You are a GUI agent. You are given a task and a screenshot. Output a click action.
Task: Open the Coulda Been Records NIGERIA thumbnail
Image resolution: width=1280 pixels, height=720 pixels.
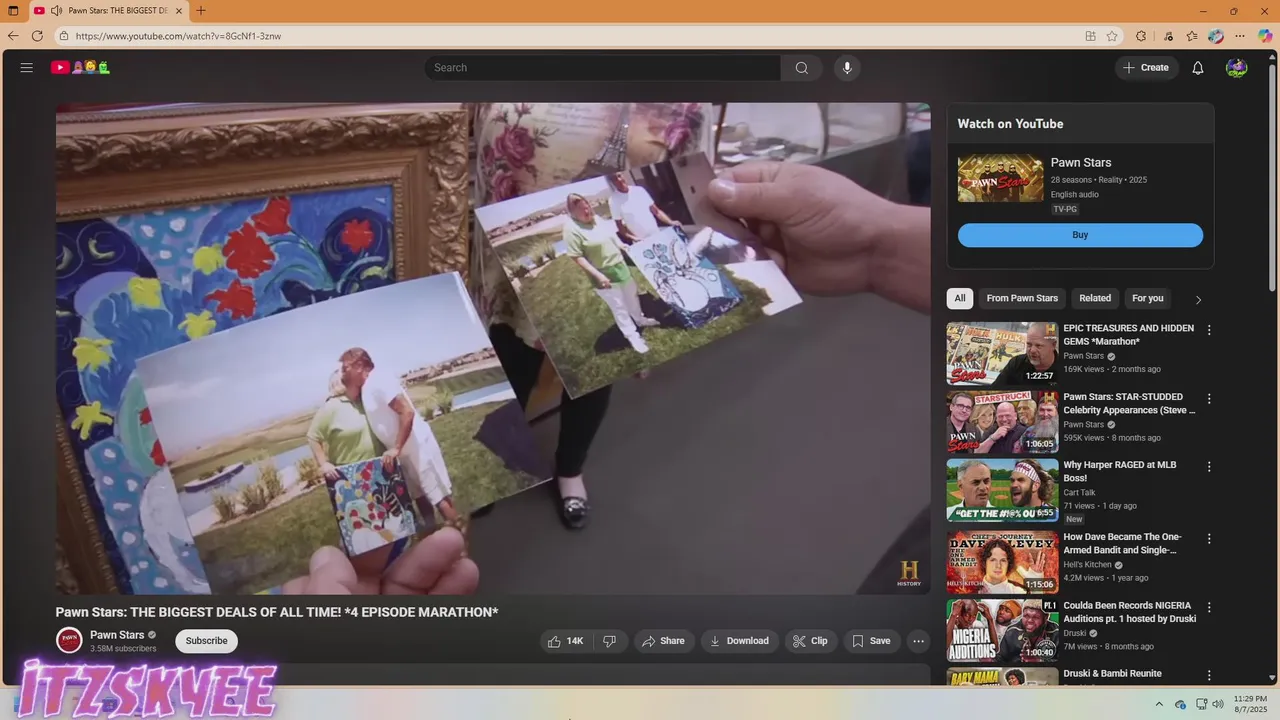coord(1002,630)
